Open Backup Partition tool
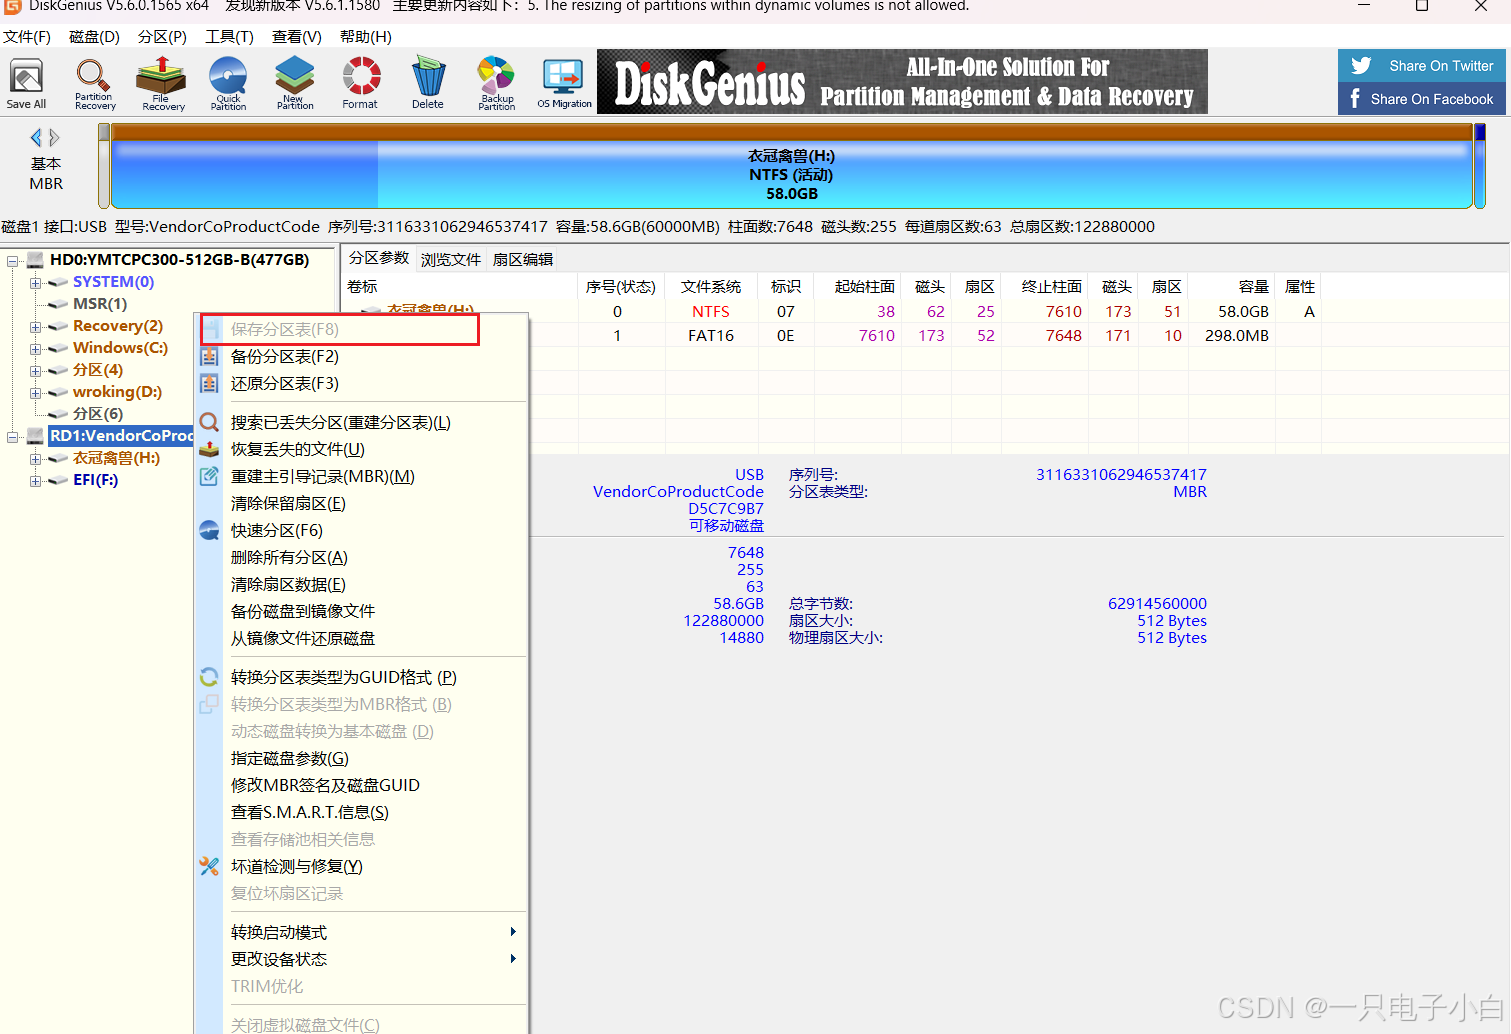 pos(496,83)
